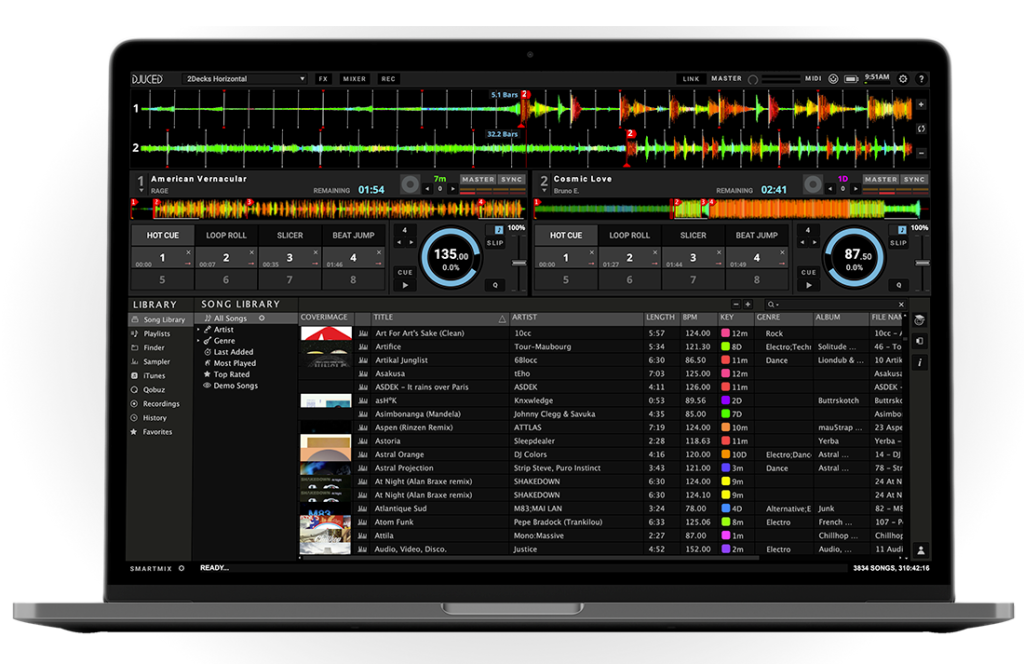Open the FX panel tab
This screenshot has height=664, width=1024.
323,78
